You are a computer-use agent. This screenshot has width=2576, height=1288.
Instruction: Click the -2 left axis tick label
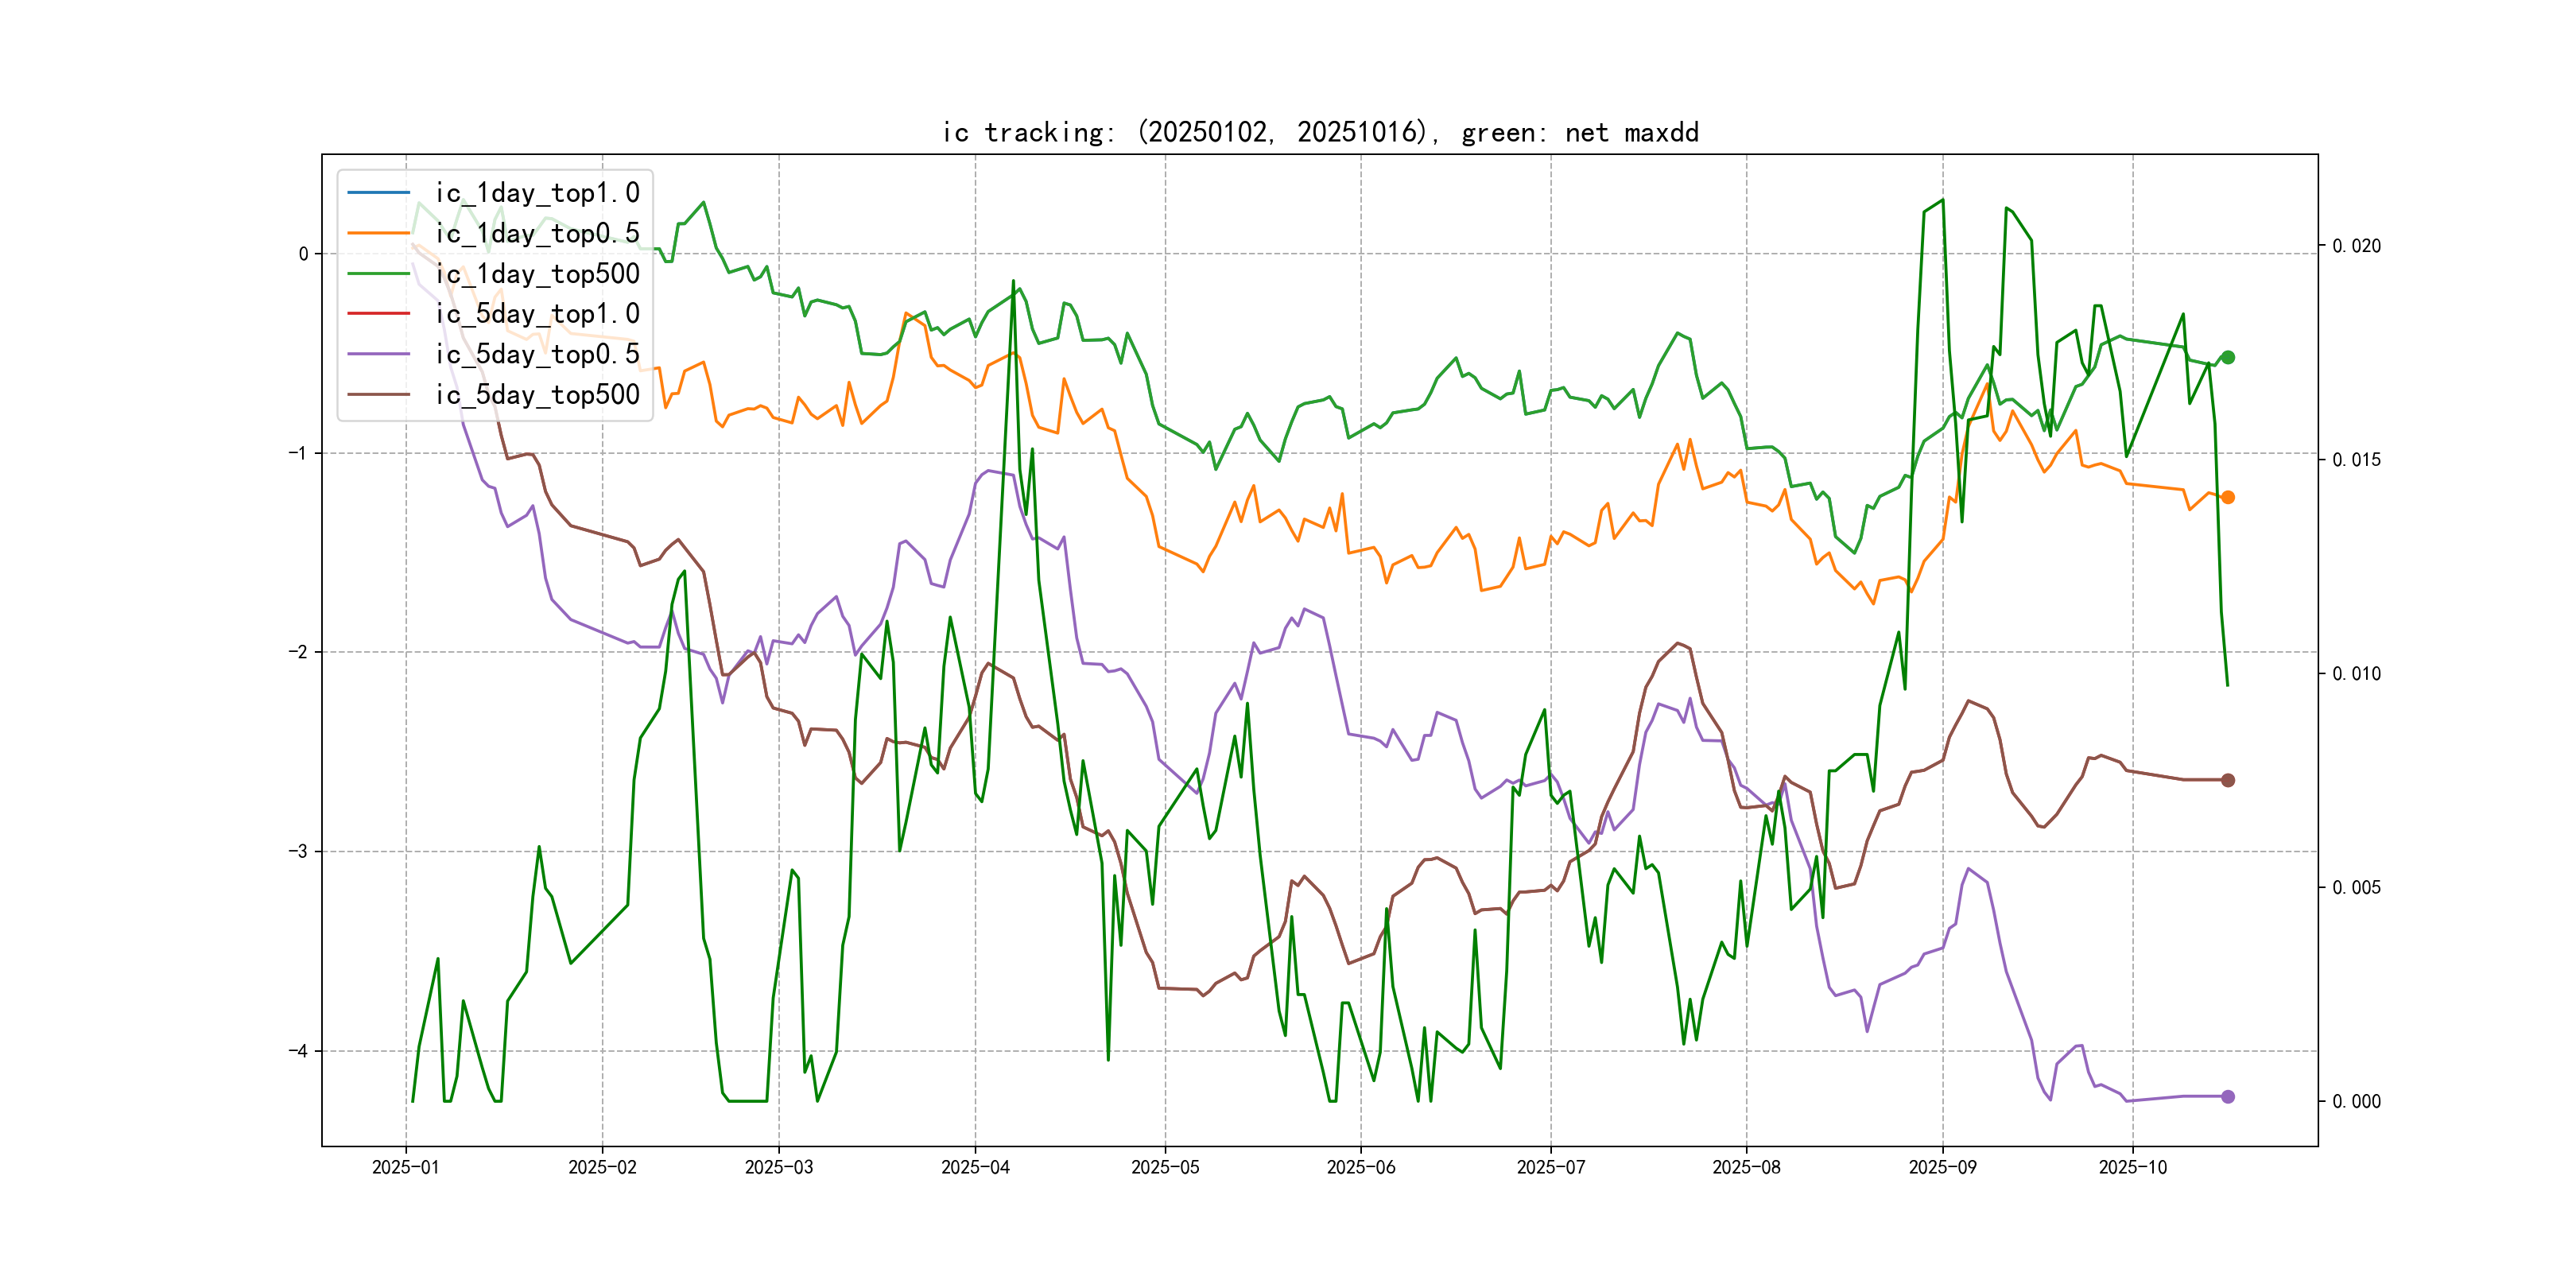click(x=297, y=652)
